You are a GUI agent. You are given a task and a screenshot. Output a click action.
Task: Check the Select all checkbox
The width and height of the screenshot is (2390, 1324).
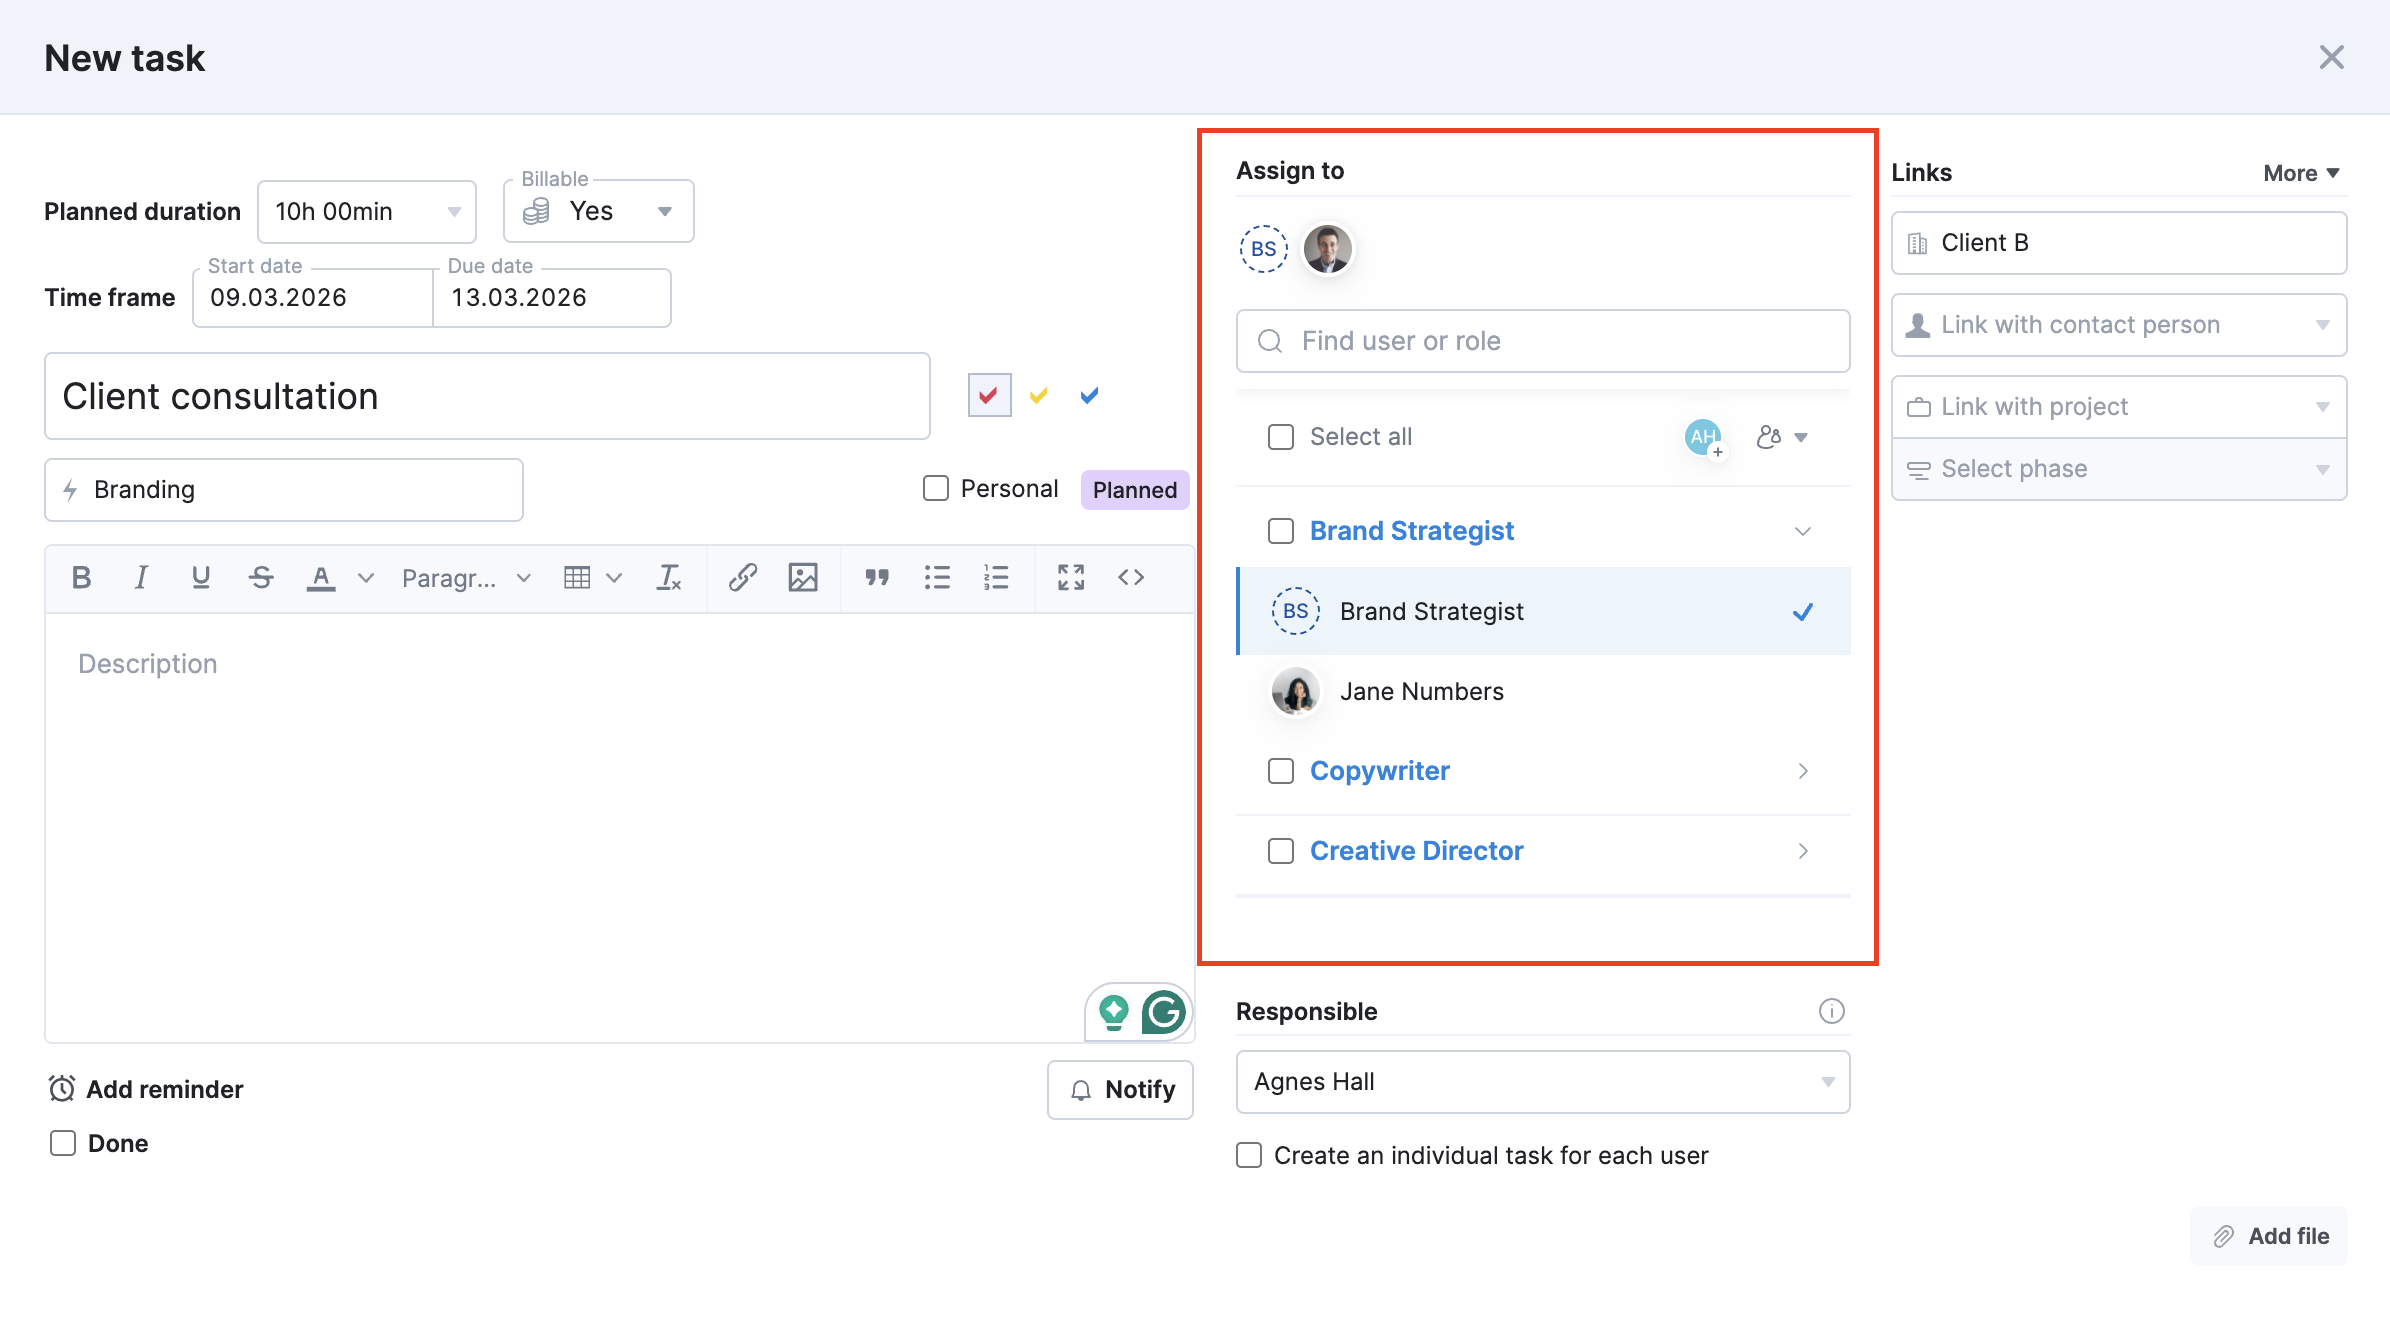coord(1281,437)
